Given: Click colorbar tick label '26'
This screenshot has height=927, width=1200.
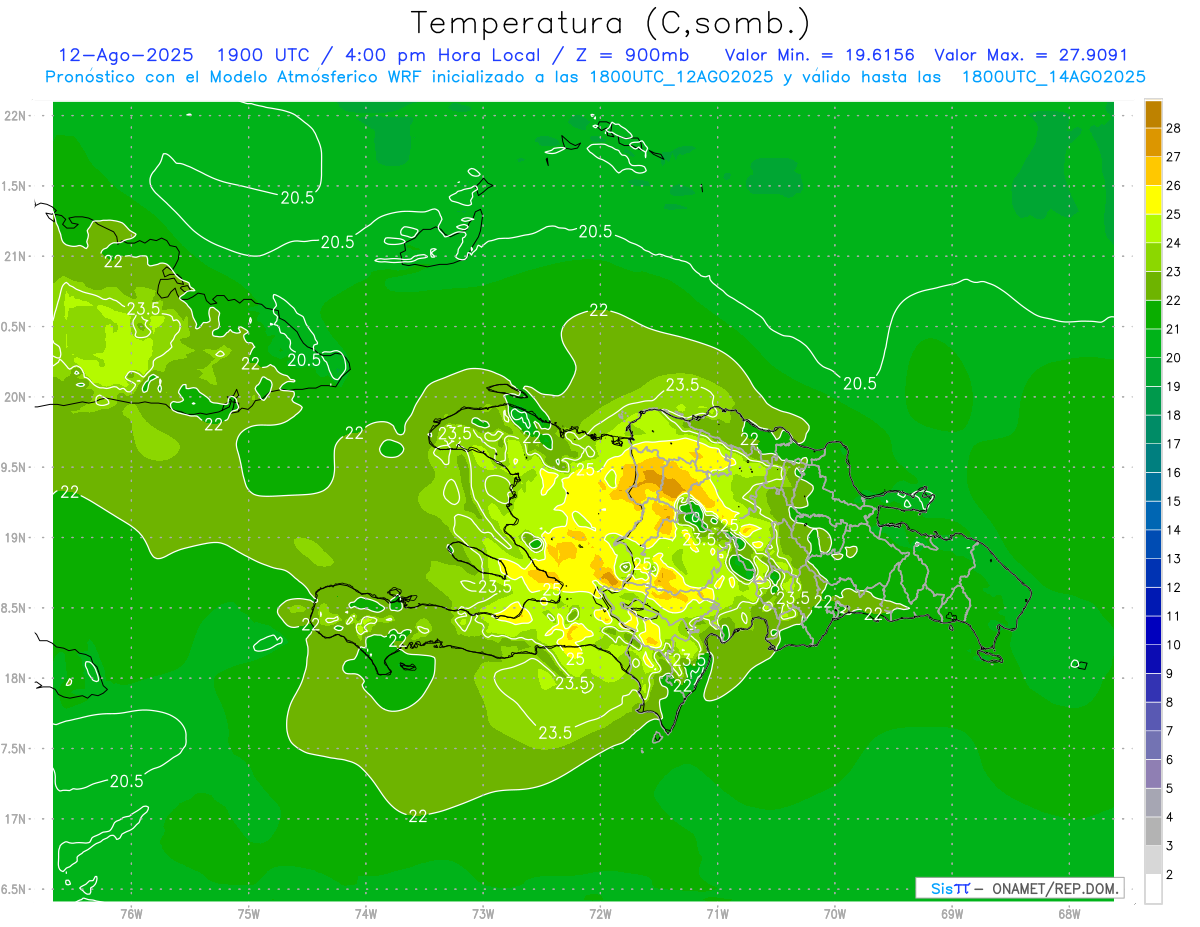Looking at the screenshot, I should pos(1174,185).
